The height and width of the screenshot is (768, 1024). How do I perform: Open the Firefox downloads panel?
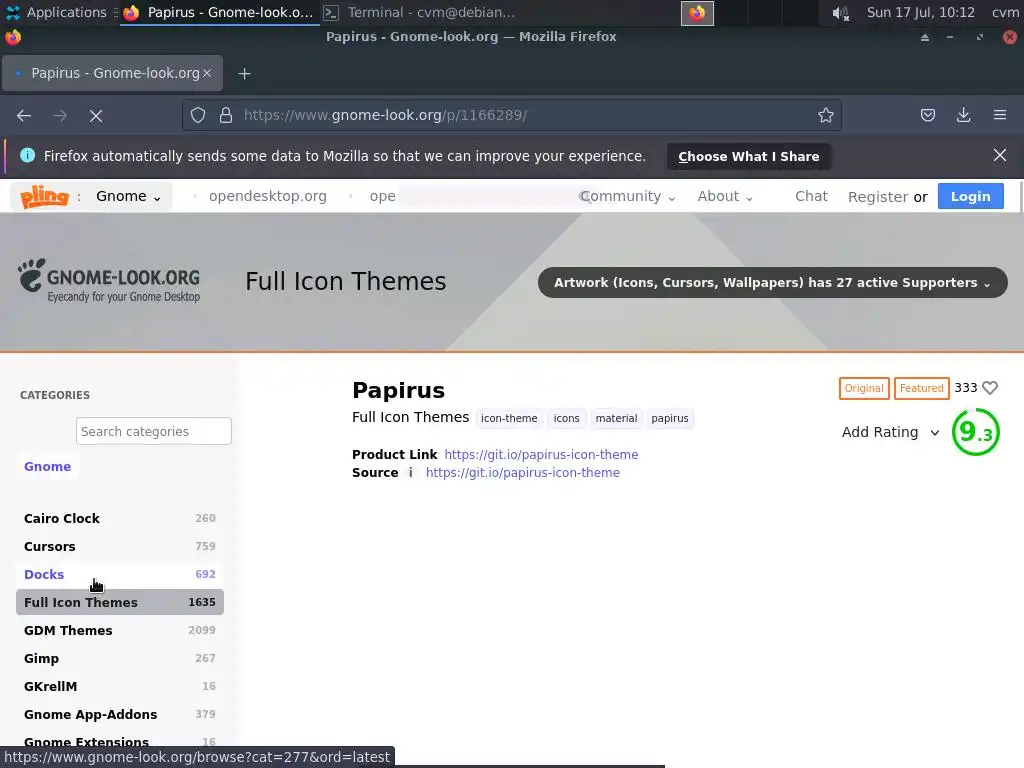(x=963, y=116)
